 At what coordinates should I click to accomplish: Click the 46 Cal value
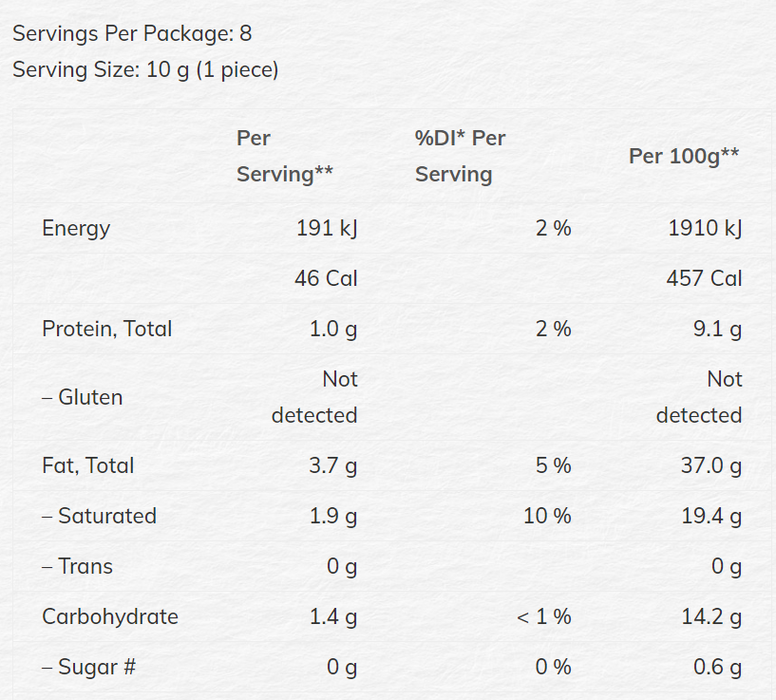click(x=327, y=278)
